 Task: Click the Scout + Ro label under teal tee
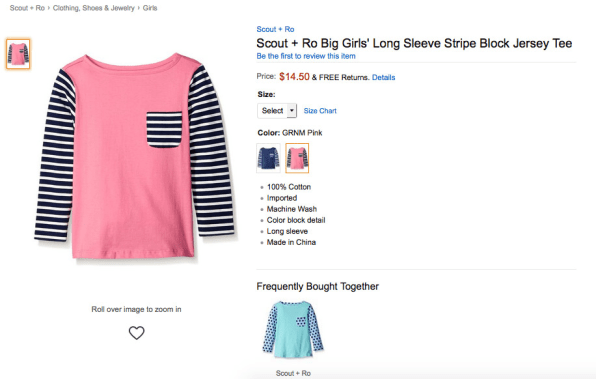(x=293, y=373)
